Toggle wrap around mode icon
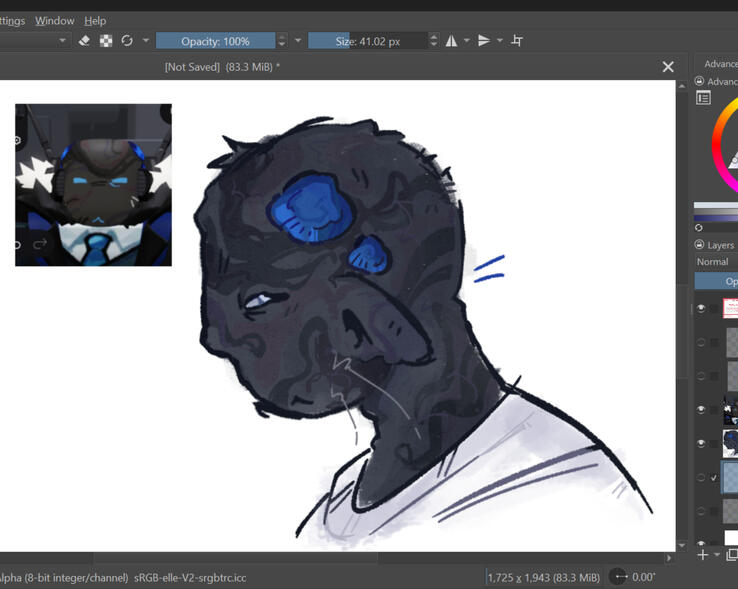Viewport: 738px width, 589px height. pyautogui.click(x=517, y=41)
